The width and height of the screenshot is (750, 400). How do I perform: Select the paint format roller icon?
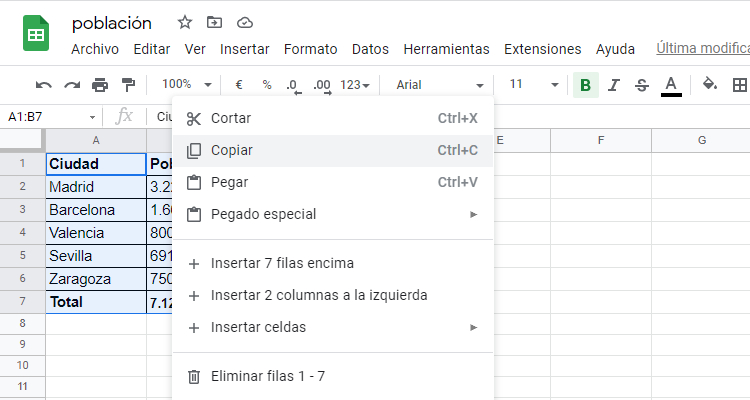128,85
